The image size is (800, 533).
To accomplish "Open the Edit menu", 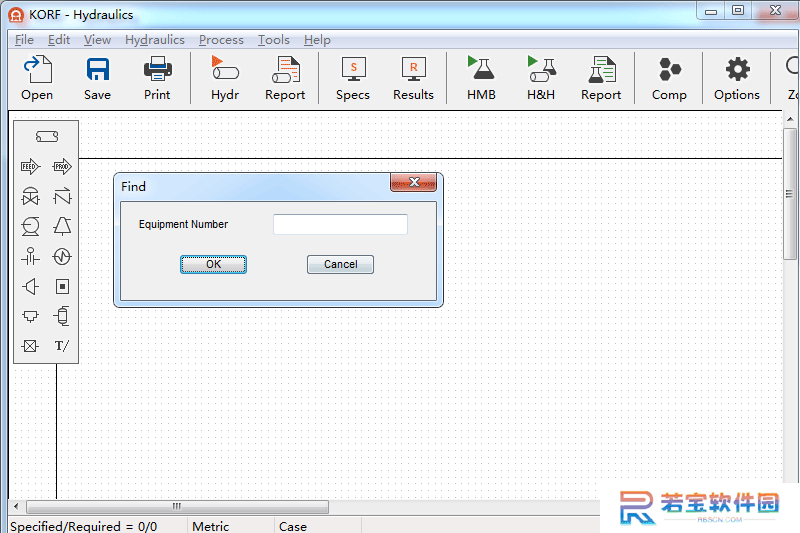I will (x=59, y=40).
